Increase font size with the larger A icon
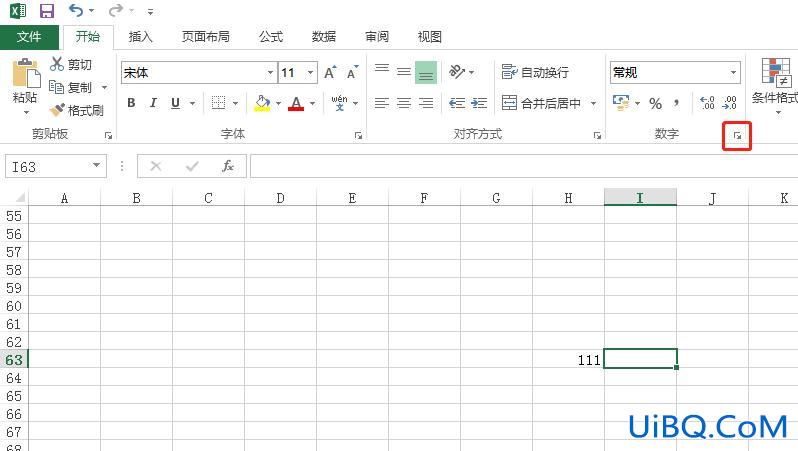Viewport: 798px width, 451px height. [330, 73]
